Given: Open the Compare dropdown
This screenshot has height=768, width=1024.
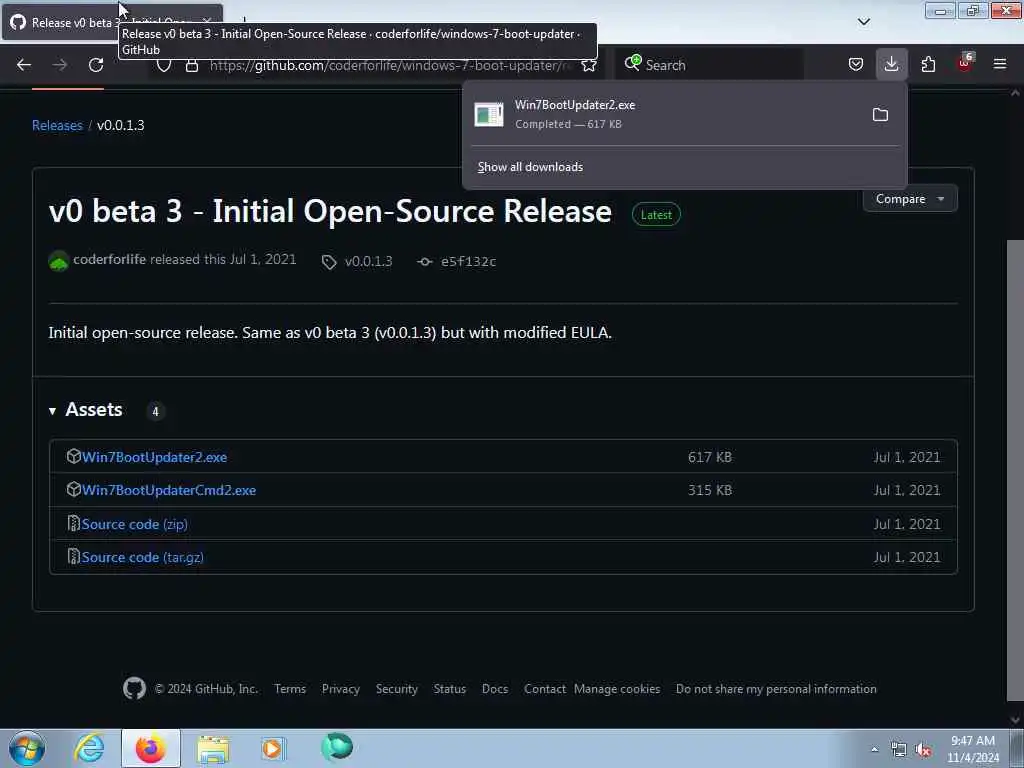Looking at the screenshot, I should 910,199.
